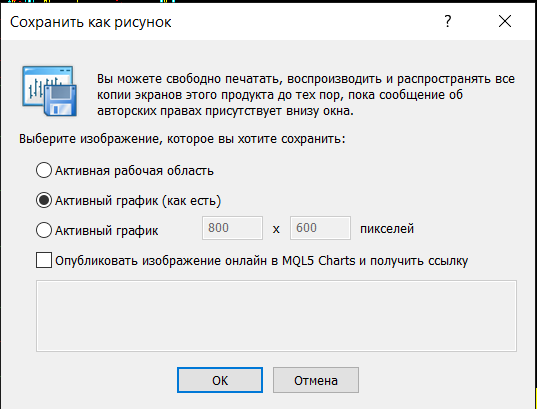This screenshot has width=537, height=409.
Task: Click the empty link output box
Action: (x=276, y=316)
